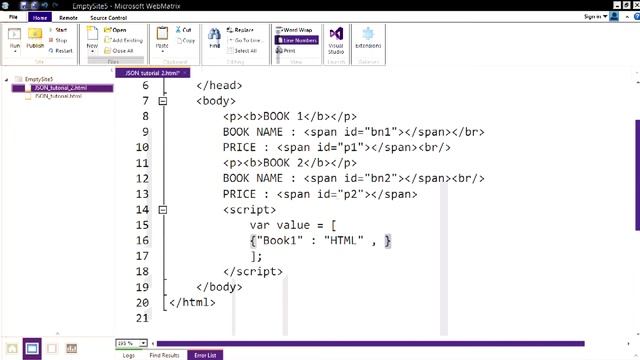The width and height of the screenshot is (640, 360).
Task: Open the File menu
Action: coord(13,17)
